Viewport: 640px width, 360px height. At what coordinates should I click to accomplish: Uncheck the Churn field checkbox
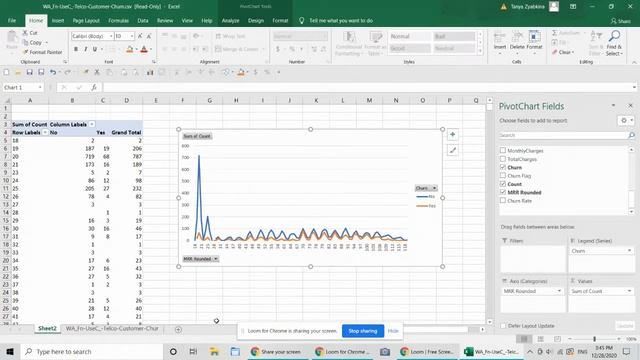[x=503, y=167]
